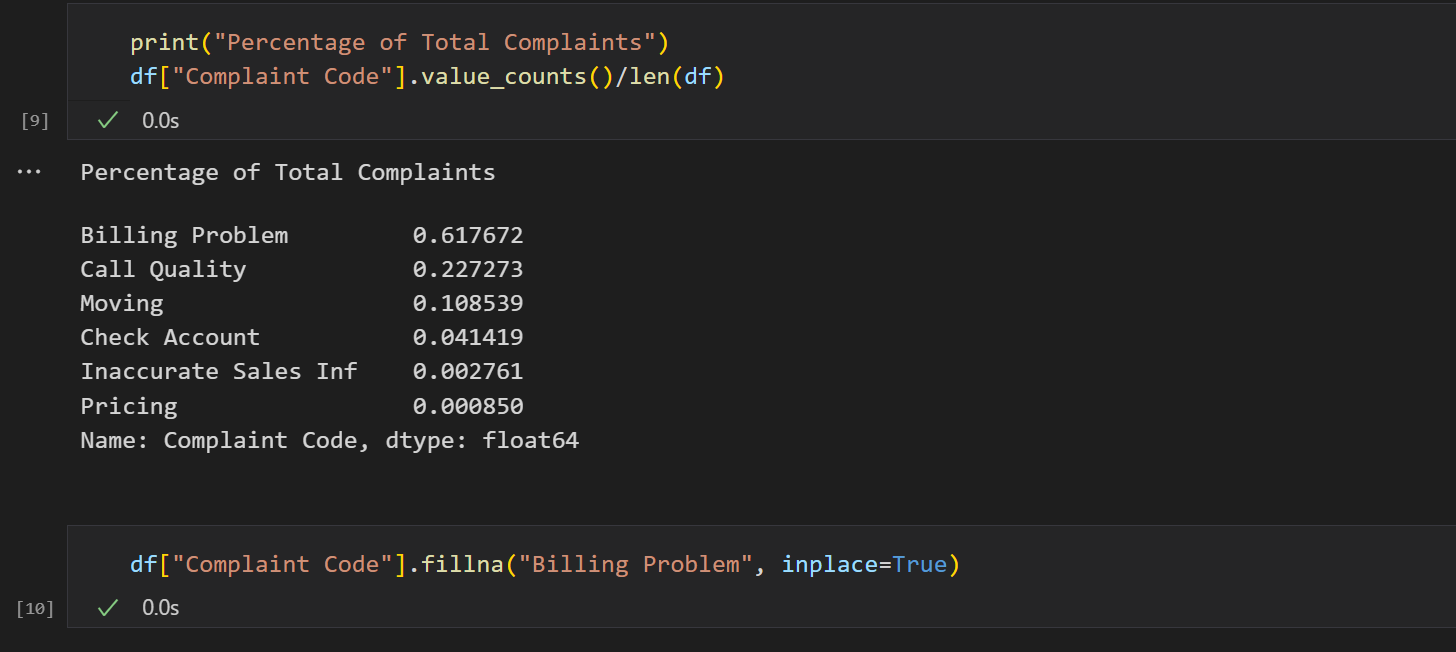Click the Name: Complaint Code dtype line
This screenshot has height=652, width=1456.
(x=330, y=440)
